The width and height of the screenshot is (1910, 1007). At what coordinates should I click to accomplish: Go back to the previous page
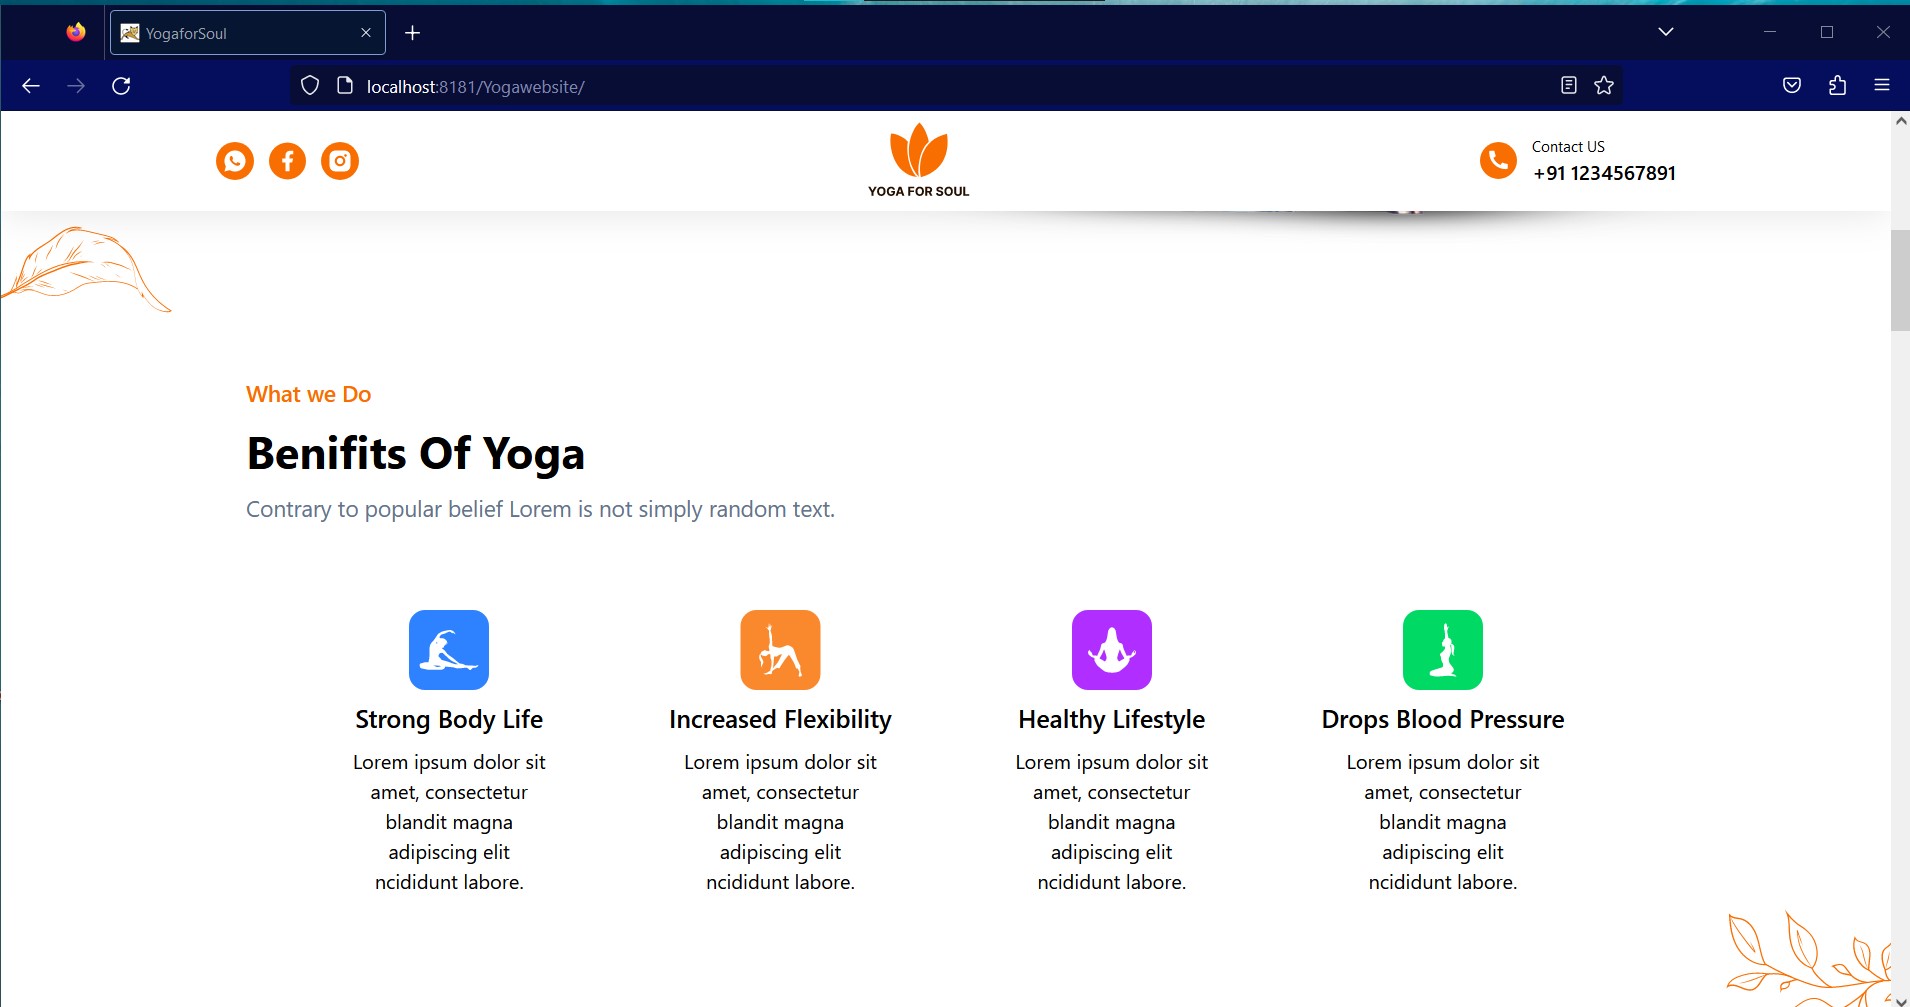click(x=31, y=86)
